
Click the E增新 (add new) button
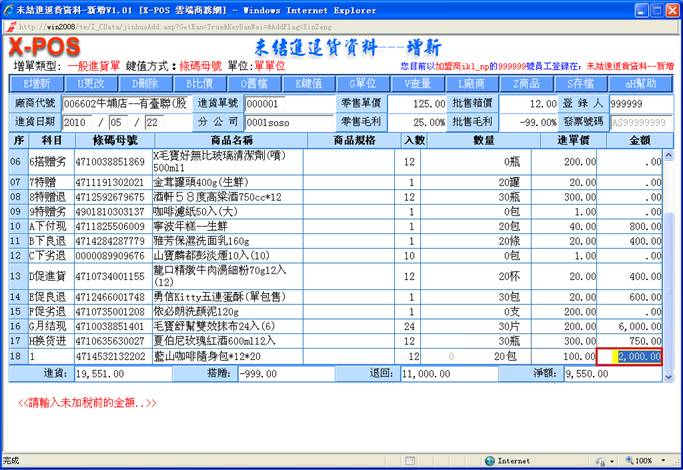click(x=35, y=83)
